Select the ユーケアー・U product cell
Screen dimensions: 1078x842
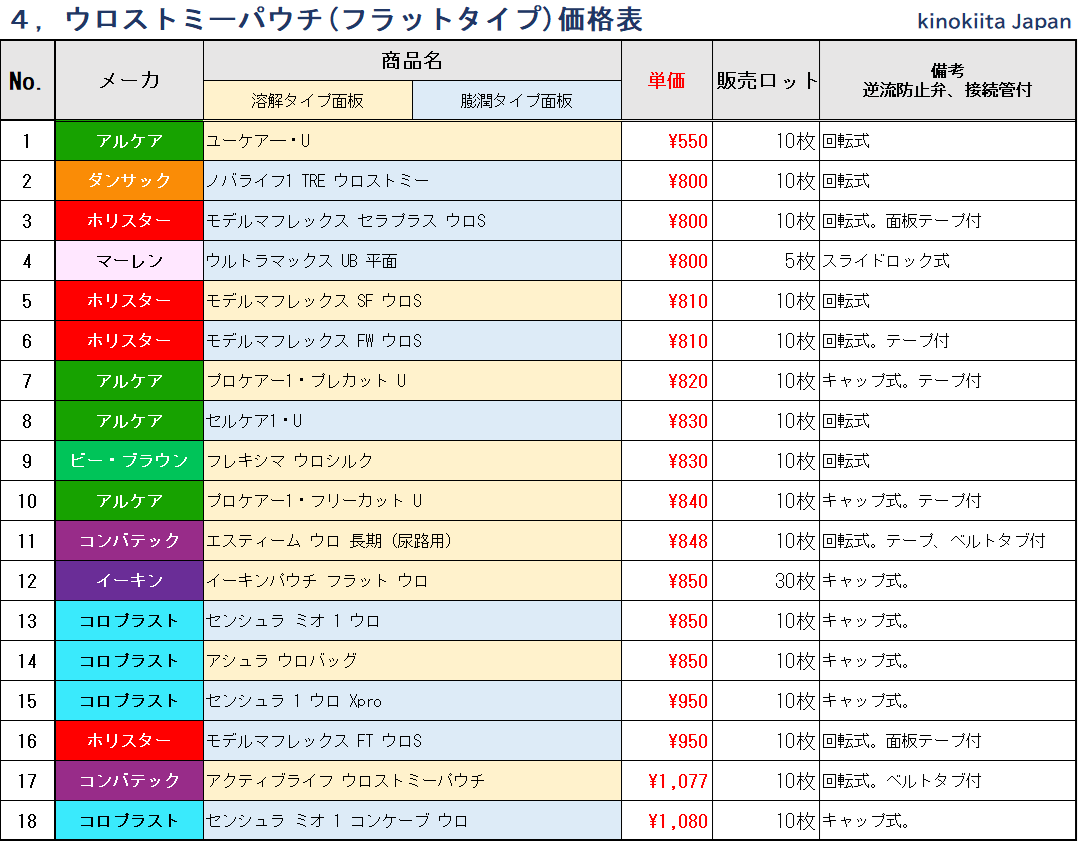click(412, 141)
